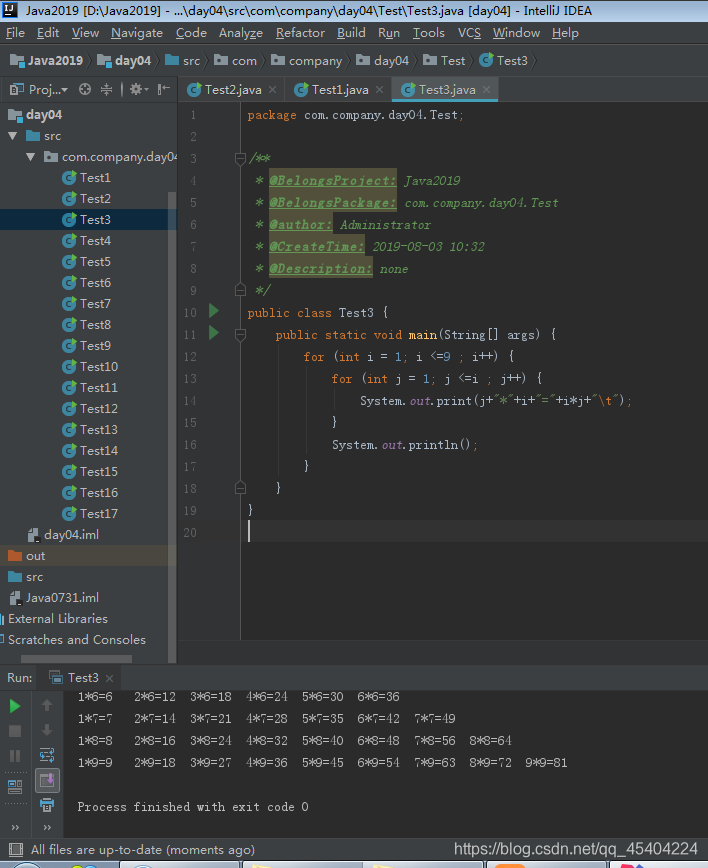Click Down the Stack Trace arrow

pyautogui.click(x=47, y=730)
